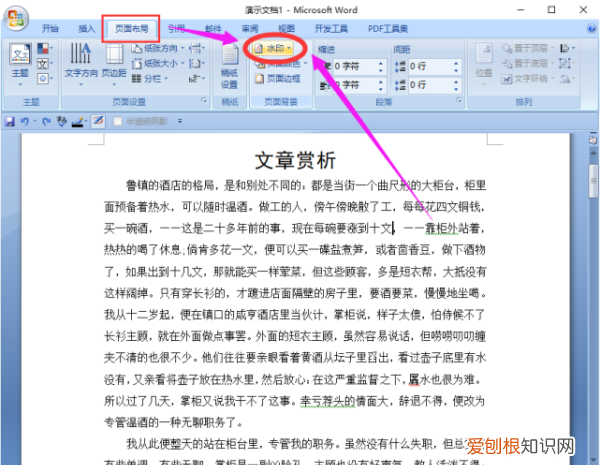The width and height of the screenshot is (600, 465).
Task: Click the vertical scrollbar down arrow
Action: [593, 459]
